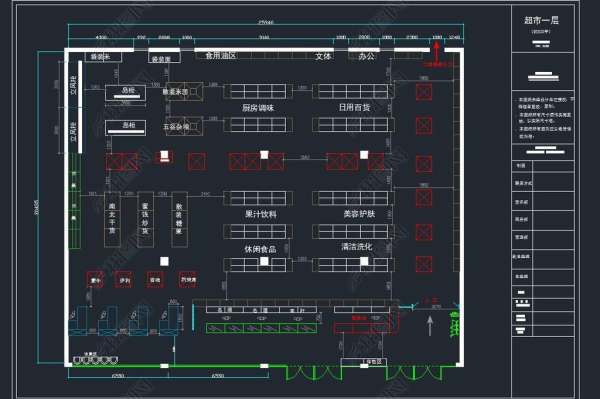Click the 美容护肤 section label
600x399 pixels.
359,214
